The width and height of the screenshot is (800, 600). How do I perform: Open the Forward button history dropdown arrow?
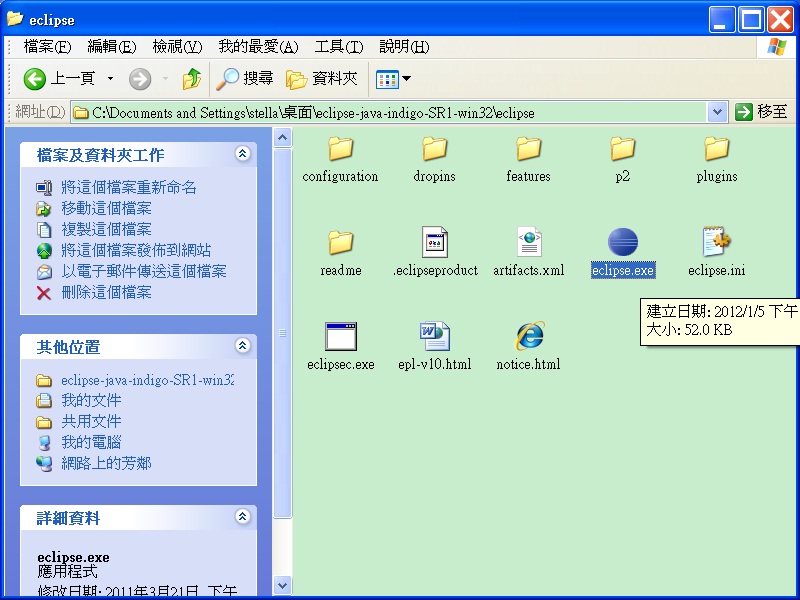coord(165,79)
